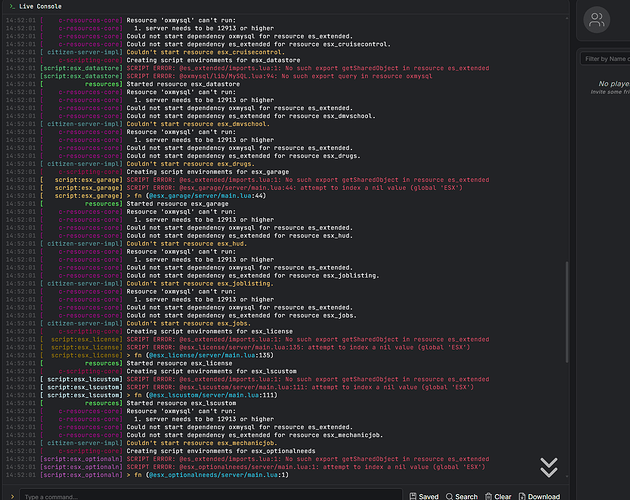The image size is (630, 500).
Task: Select dependency error for resource esx_cruisecontrol line
Action: pos(259,44)
